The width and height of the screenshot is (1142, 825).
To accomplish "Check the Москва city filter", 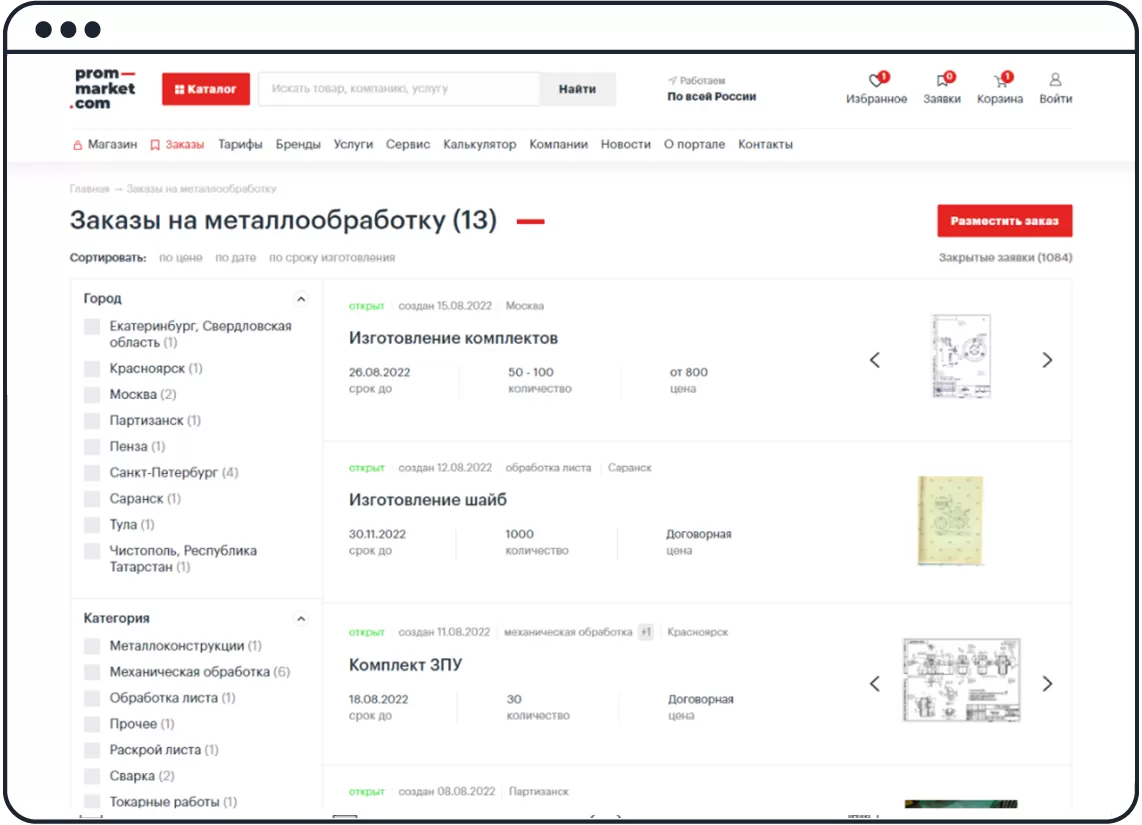I will pyautogui.click(x=92, y=395).
